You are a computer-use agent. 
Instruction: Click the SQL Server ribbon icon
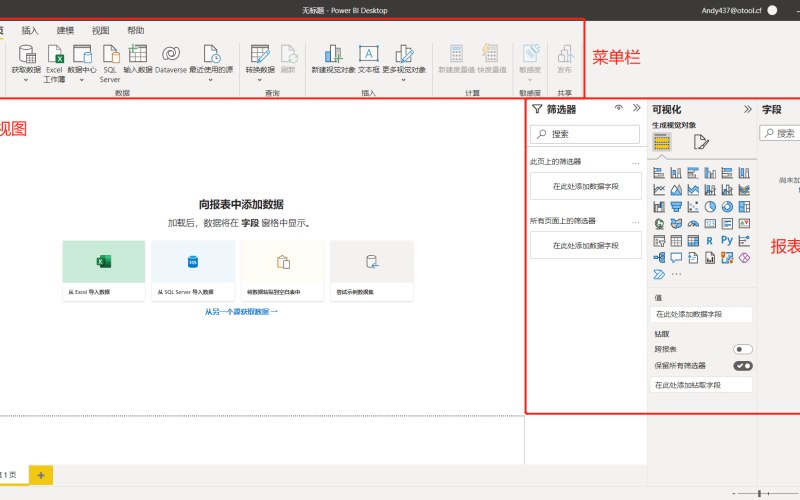click(x=111, y=54)
